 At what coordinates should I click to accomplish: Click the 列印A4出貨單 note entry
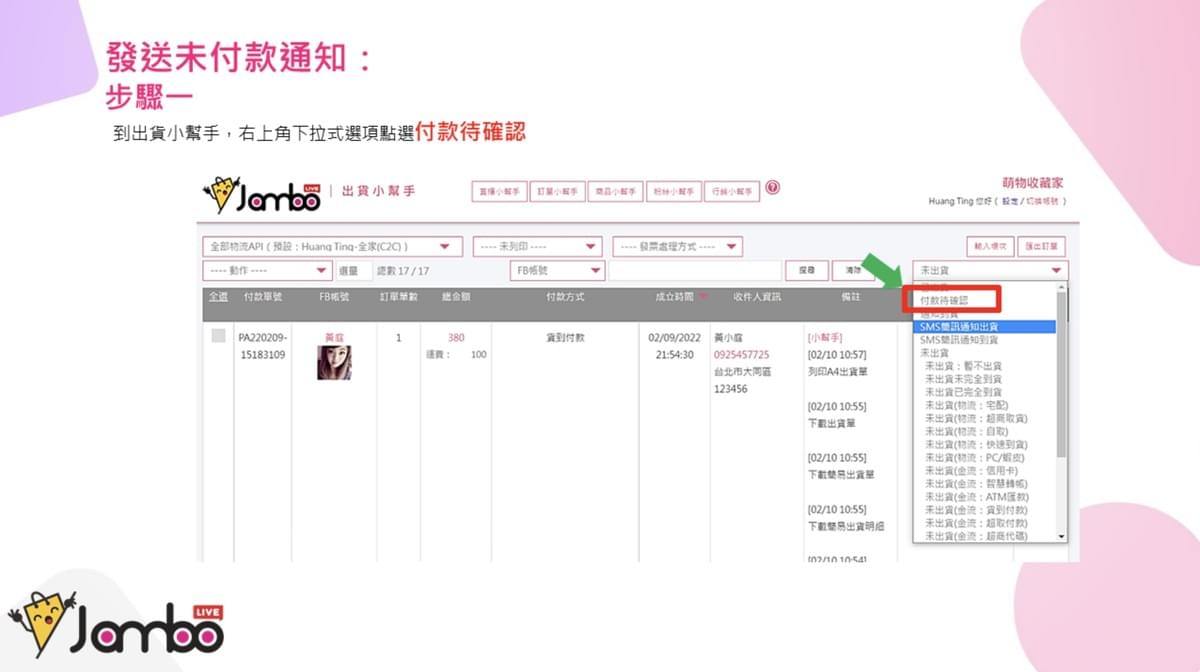point(837,371)
